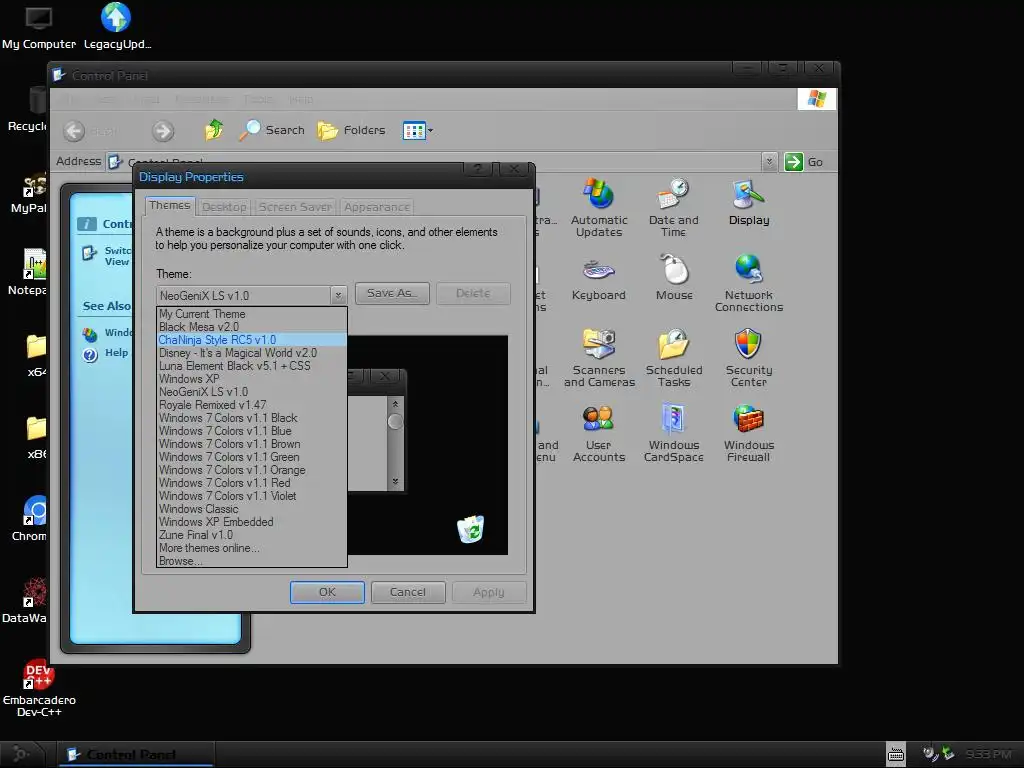1024x768 pixels.
Task: Expand the Address bar dropdown arrow
Action: 769,161
